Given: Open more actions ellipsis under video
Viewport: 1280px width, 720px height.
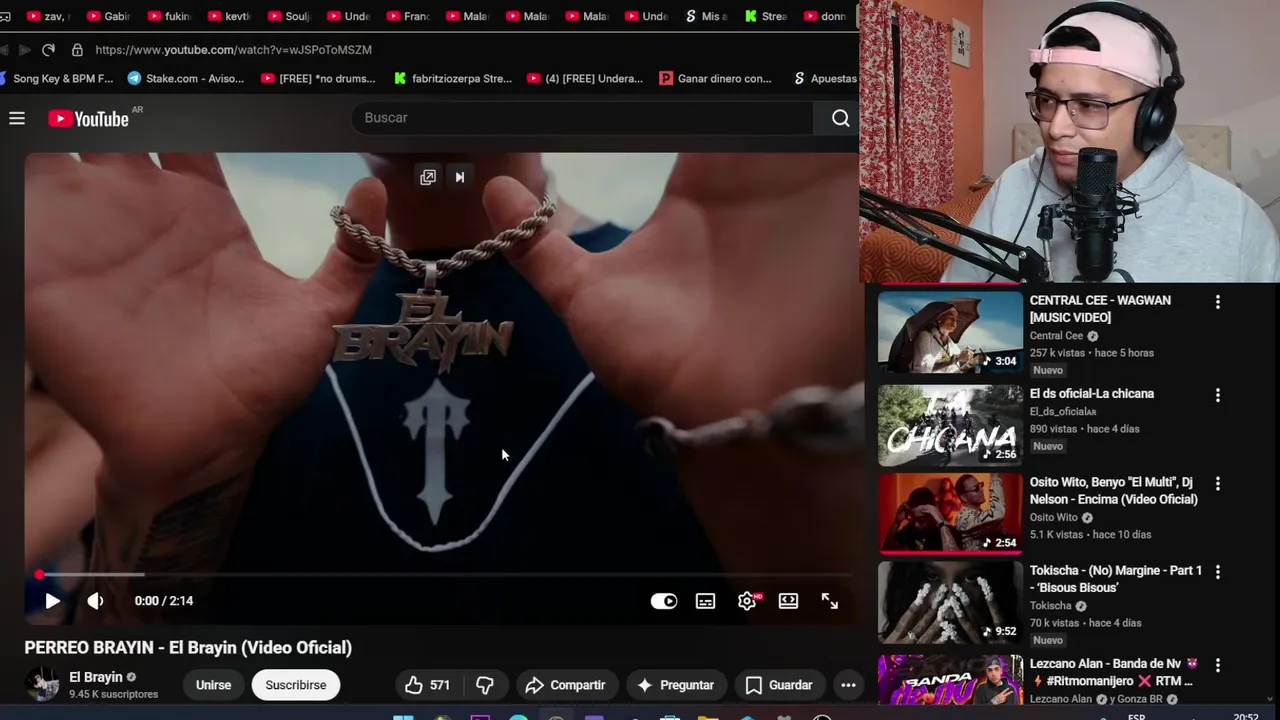Looking at the screenshot, I should click(848, 685).
